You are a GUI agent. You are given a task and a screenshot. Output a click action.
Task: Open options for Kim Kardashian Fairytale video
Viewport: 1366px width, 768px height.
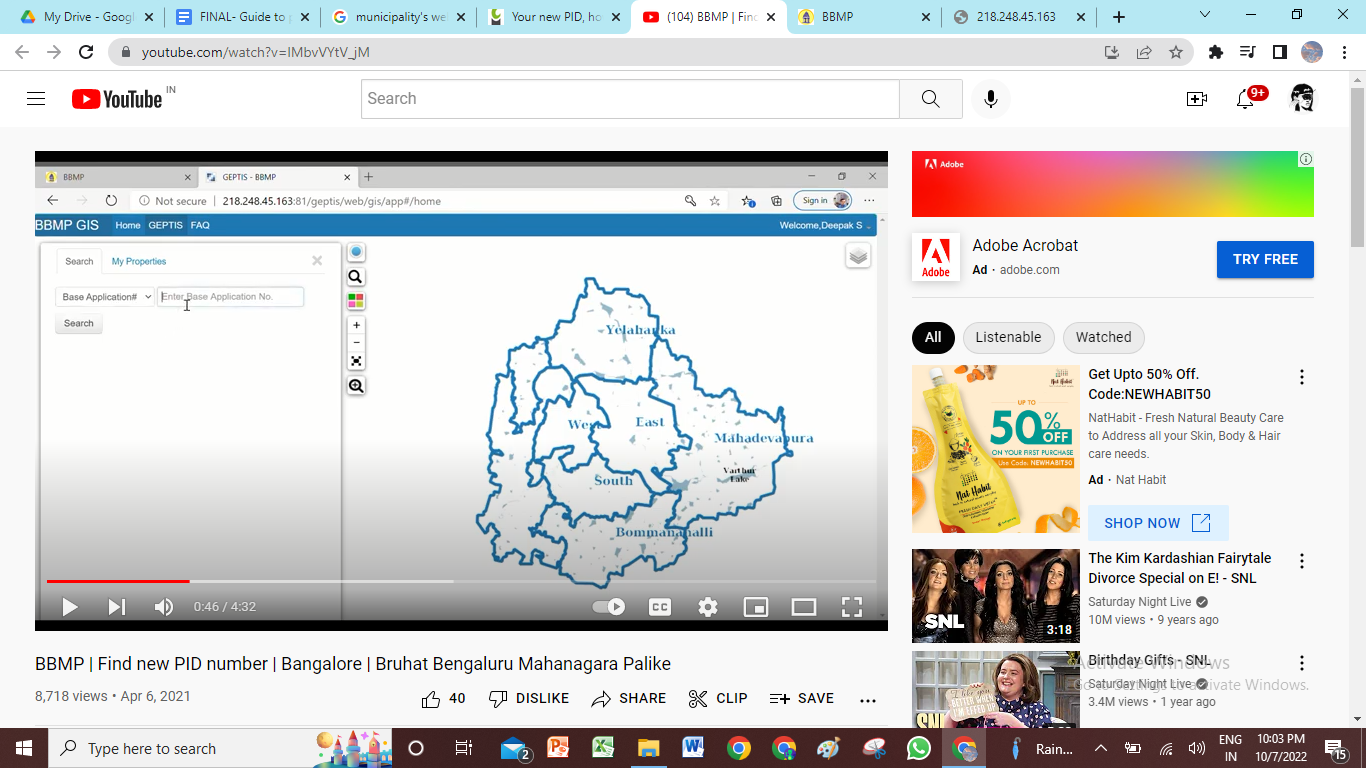coord(1302,561)
